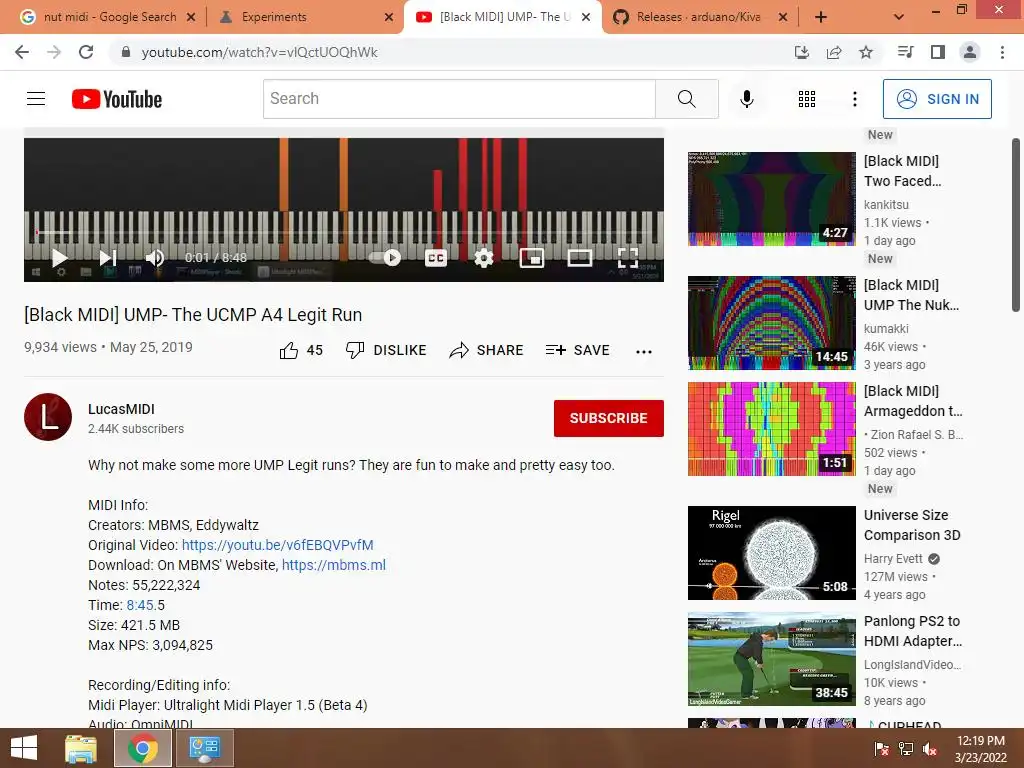Open YouTube settings three-dot menu

click(x=855, y=99)
